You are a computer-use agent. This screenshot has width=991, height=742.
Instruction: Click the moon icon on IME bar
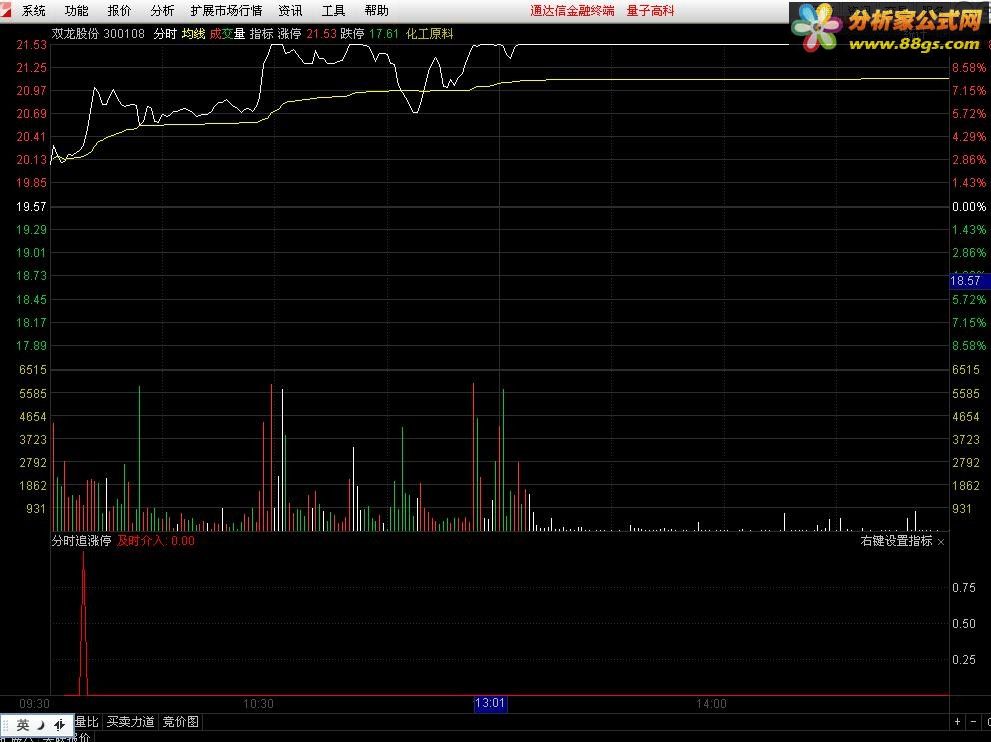tap(41, 725)
